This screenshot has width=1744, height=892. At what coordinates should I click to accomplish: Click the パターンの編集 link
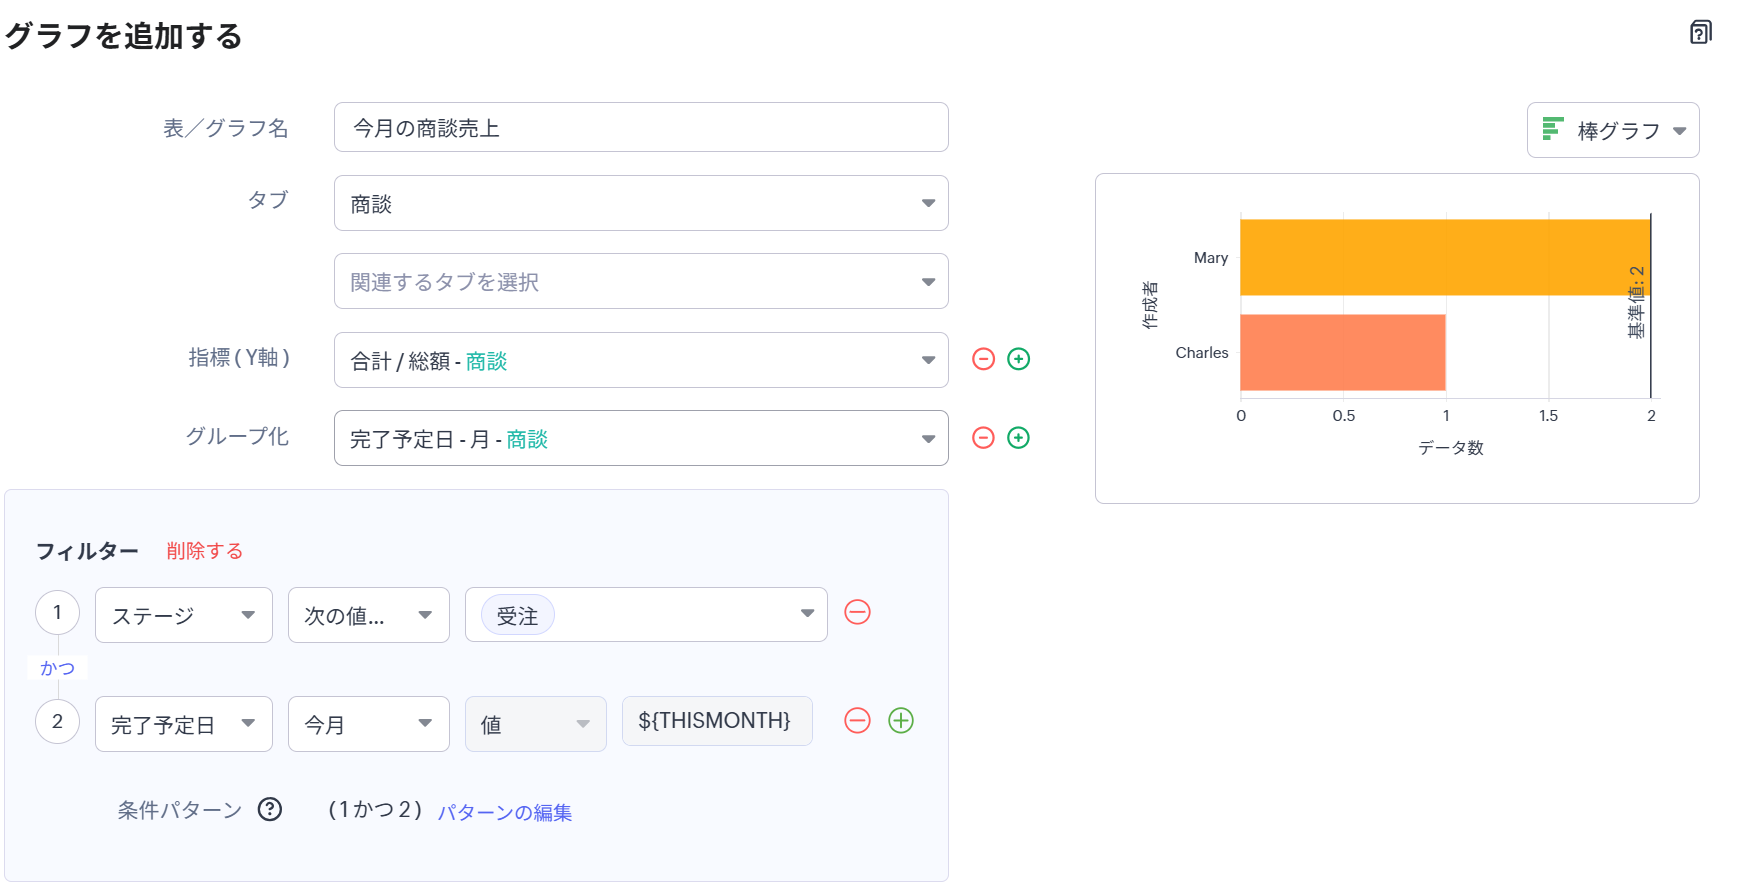(x=504, y=812)
